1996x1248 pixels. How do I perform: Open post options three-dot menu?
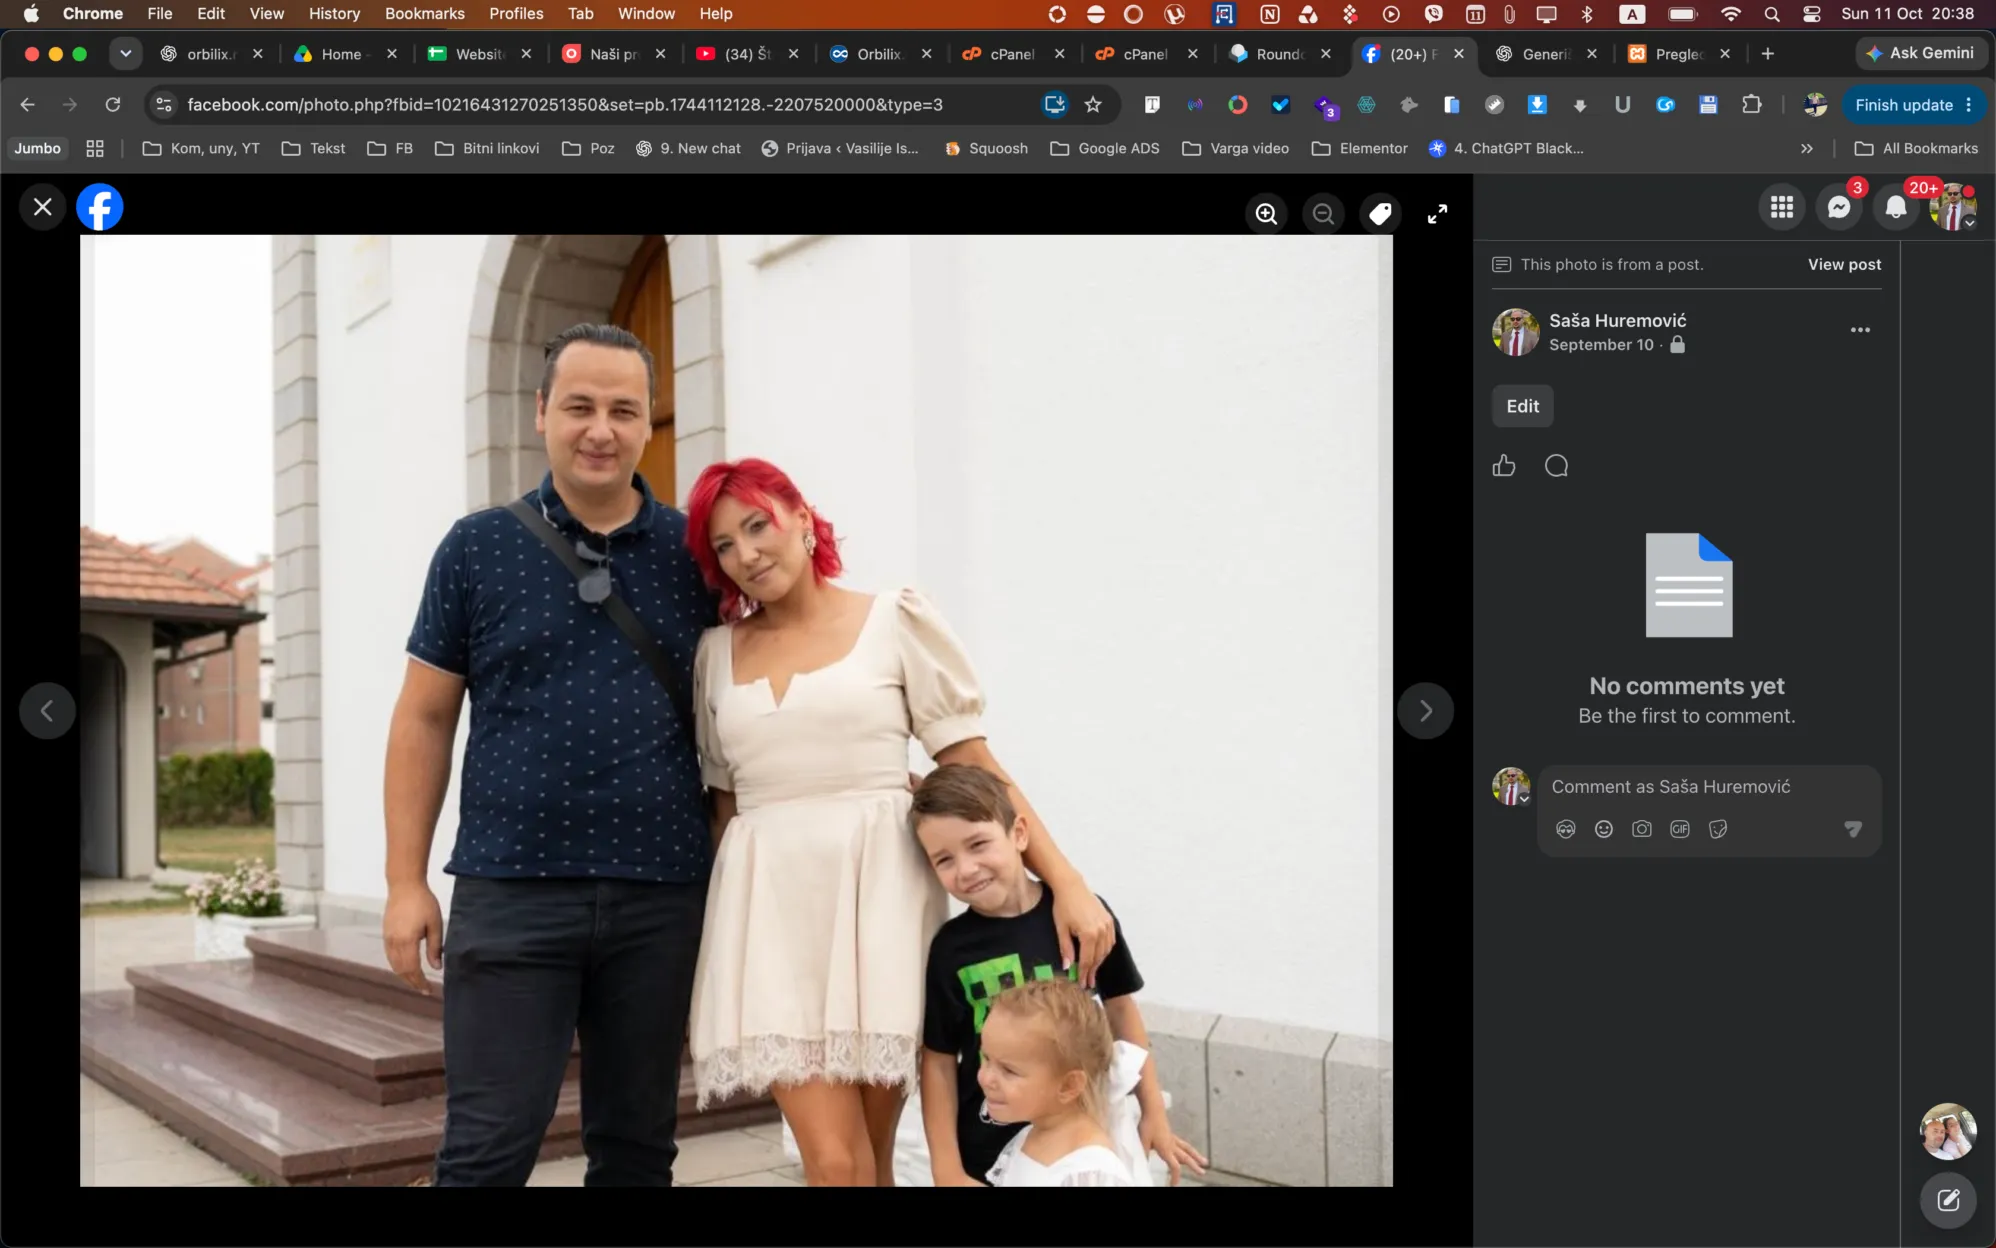[1860, 330]
